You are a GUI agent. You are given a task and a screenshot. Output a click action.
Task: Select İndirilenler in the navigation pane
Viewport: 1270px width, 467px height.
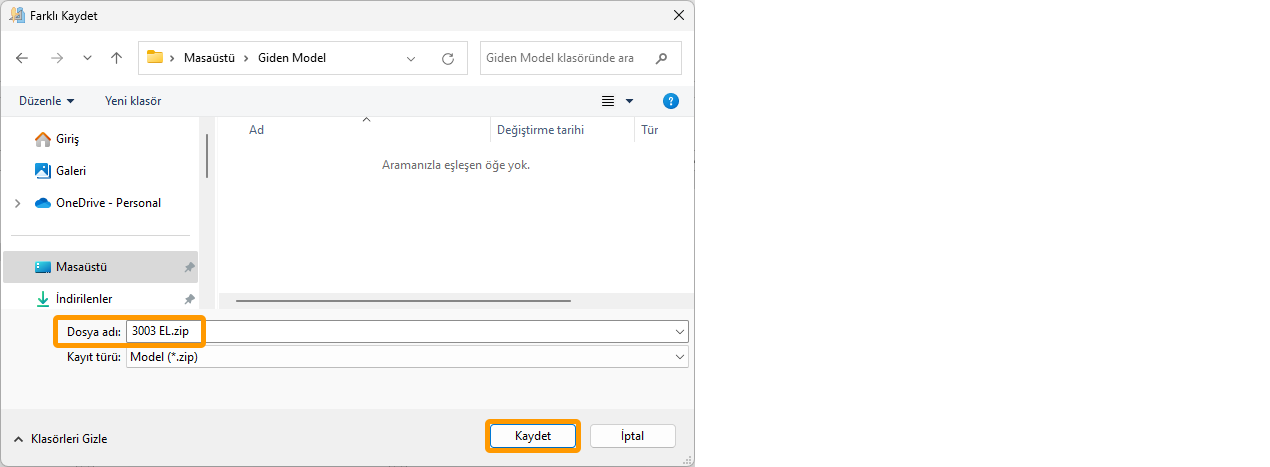click(x=84, y=299)
